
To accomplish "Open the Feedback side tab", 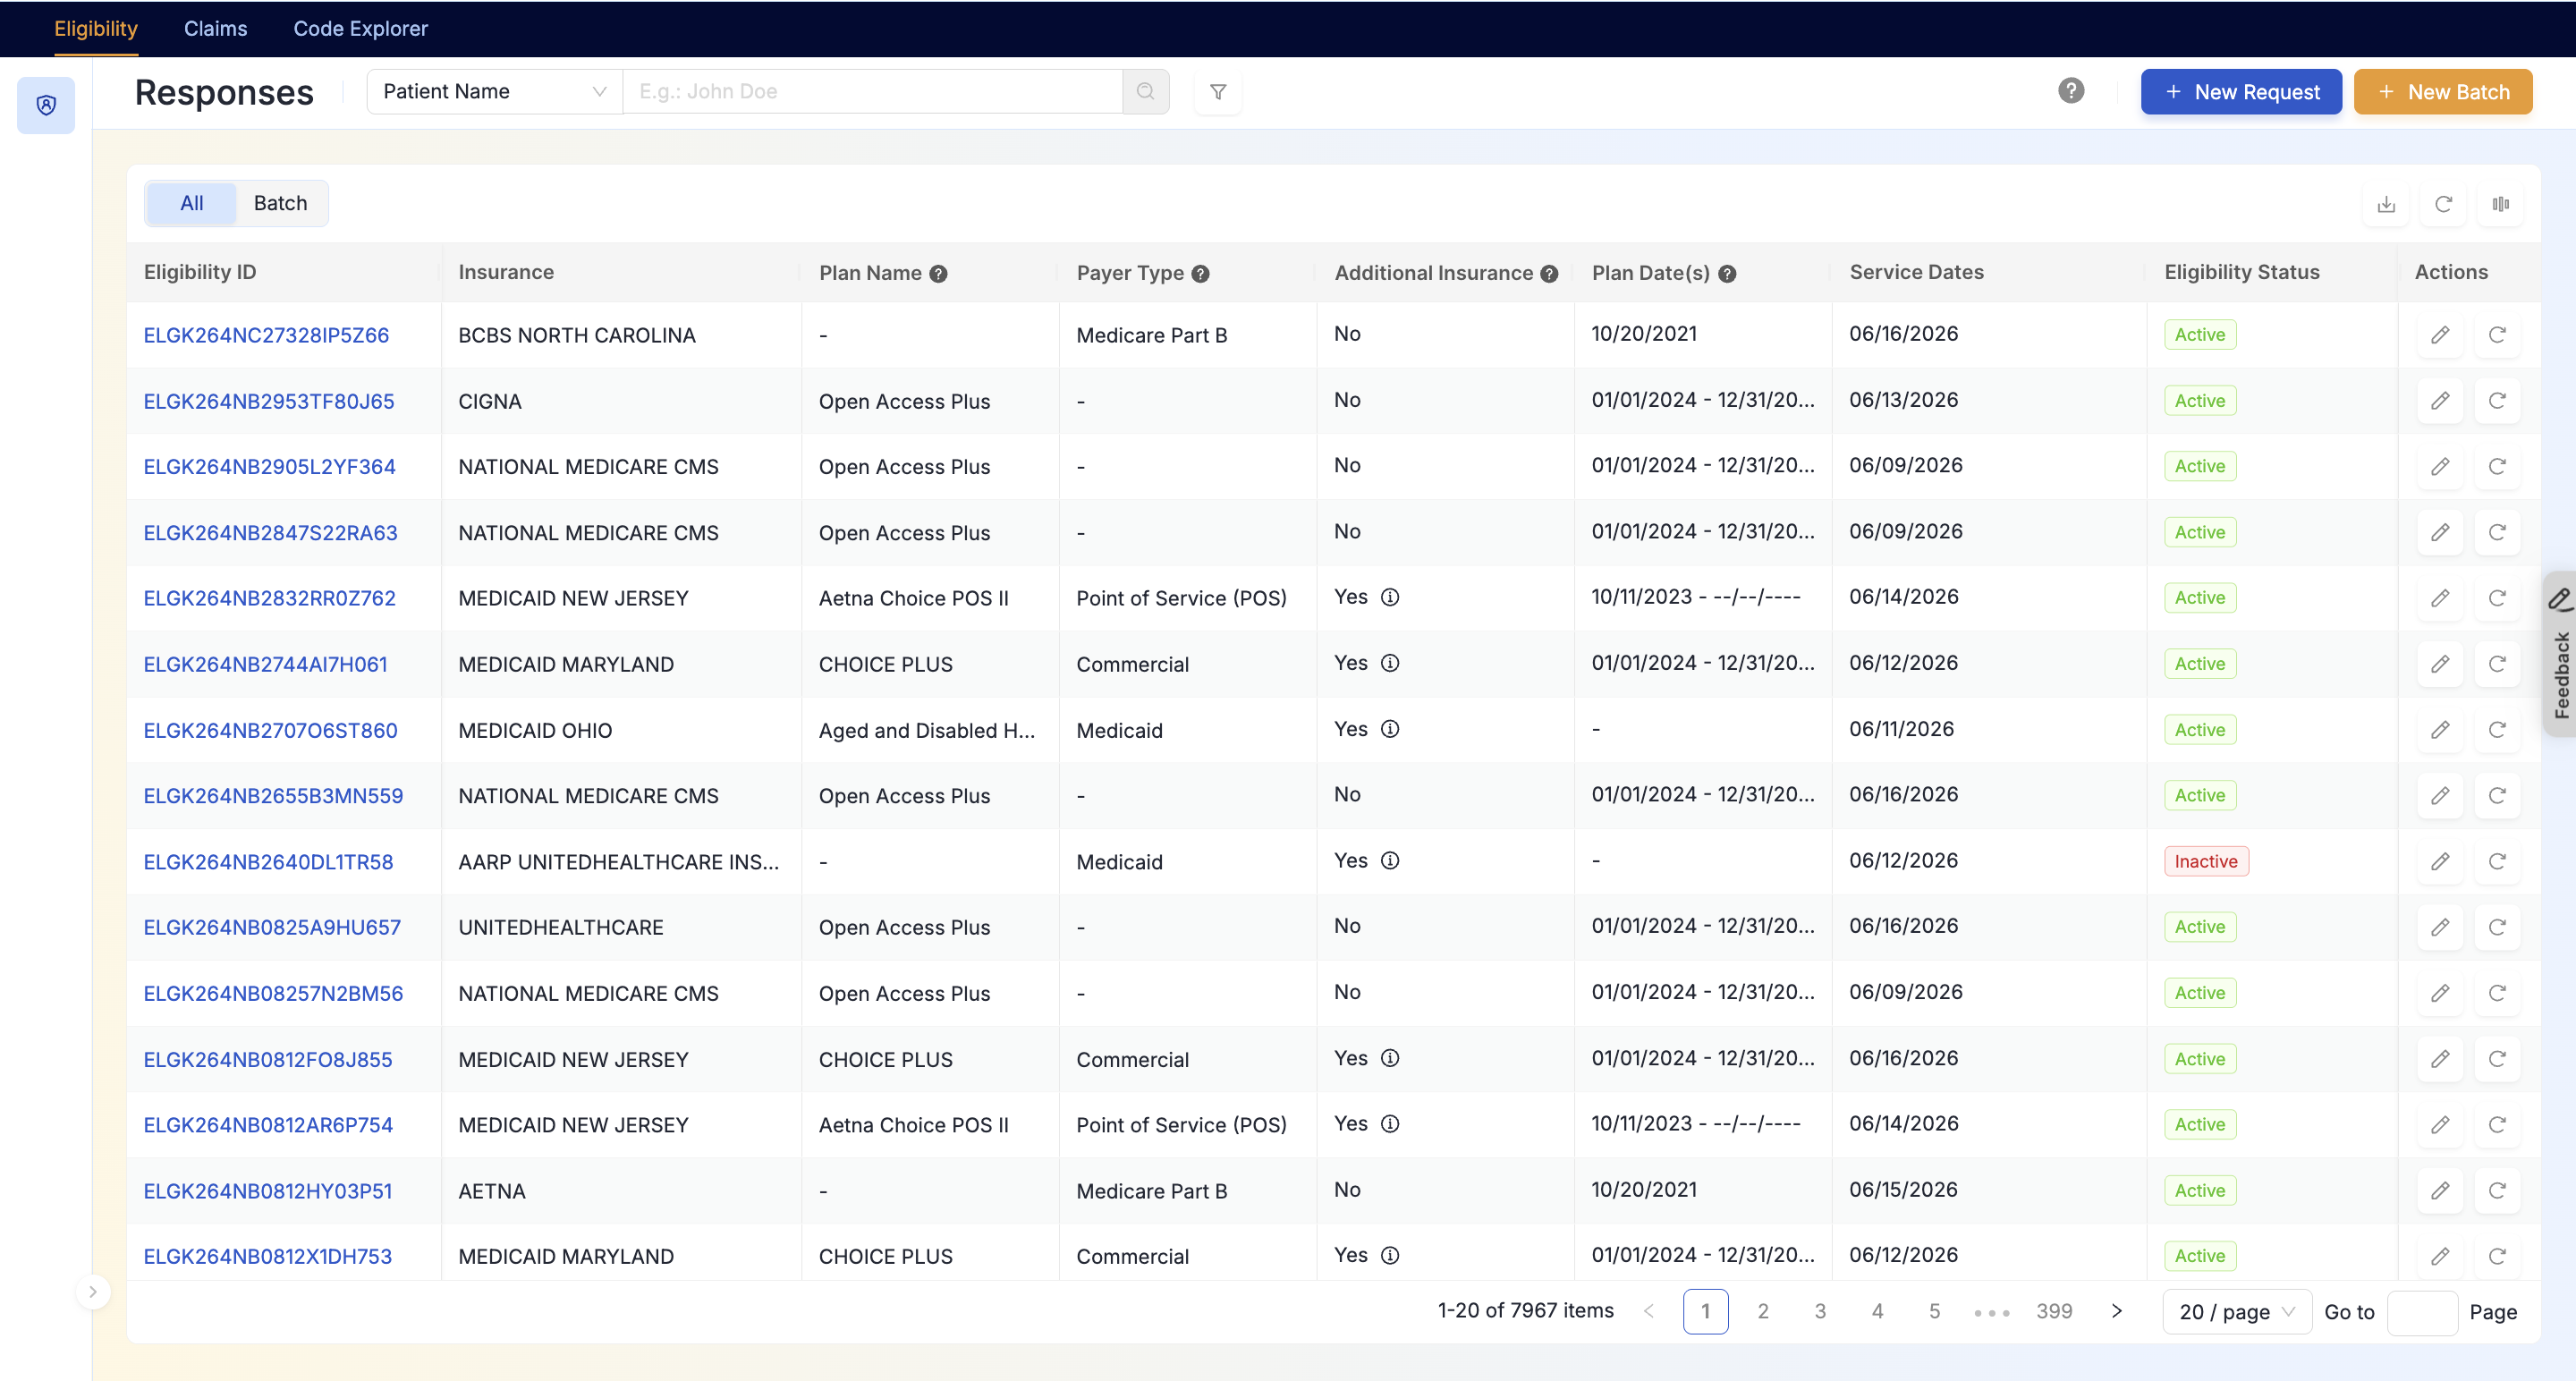I will coord(2560,655).
